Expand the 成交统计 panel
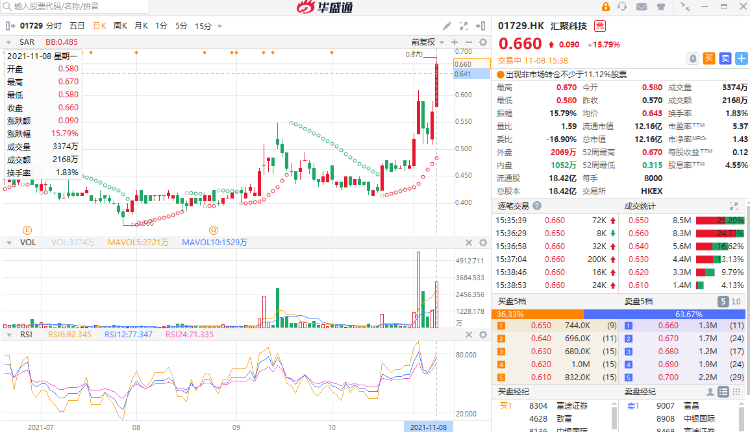This screenshot has width=750, height=432. tap(734, 206)
